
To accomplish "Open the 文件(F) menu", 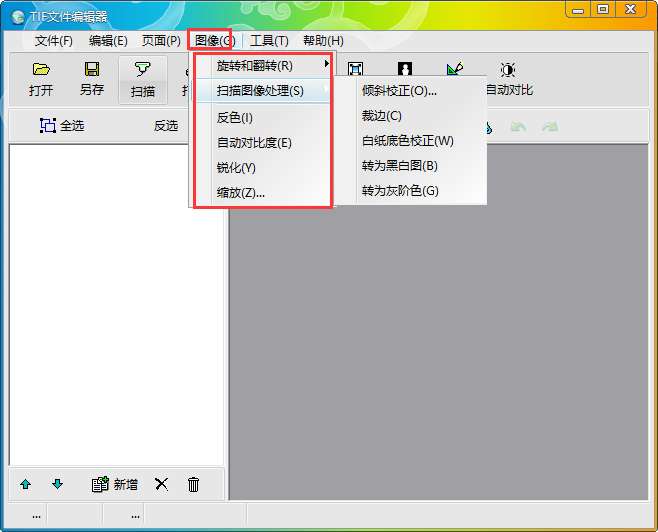I will tap(54, 41).
